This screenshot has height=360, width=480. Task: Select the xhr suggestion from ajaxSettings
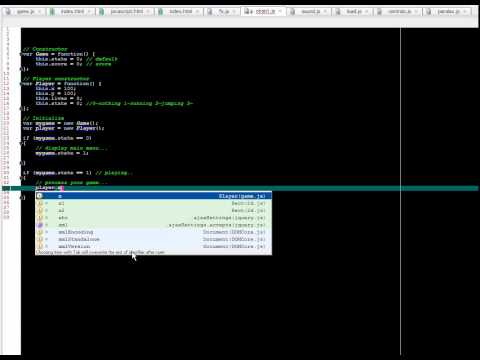(154, 218)
